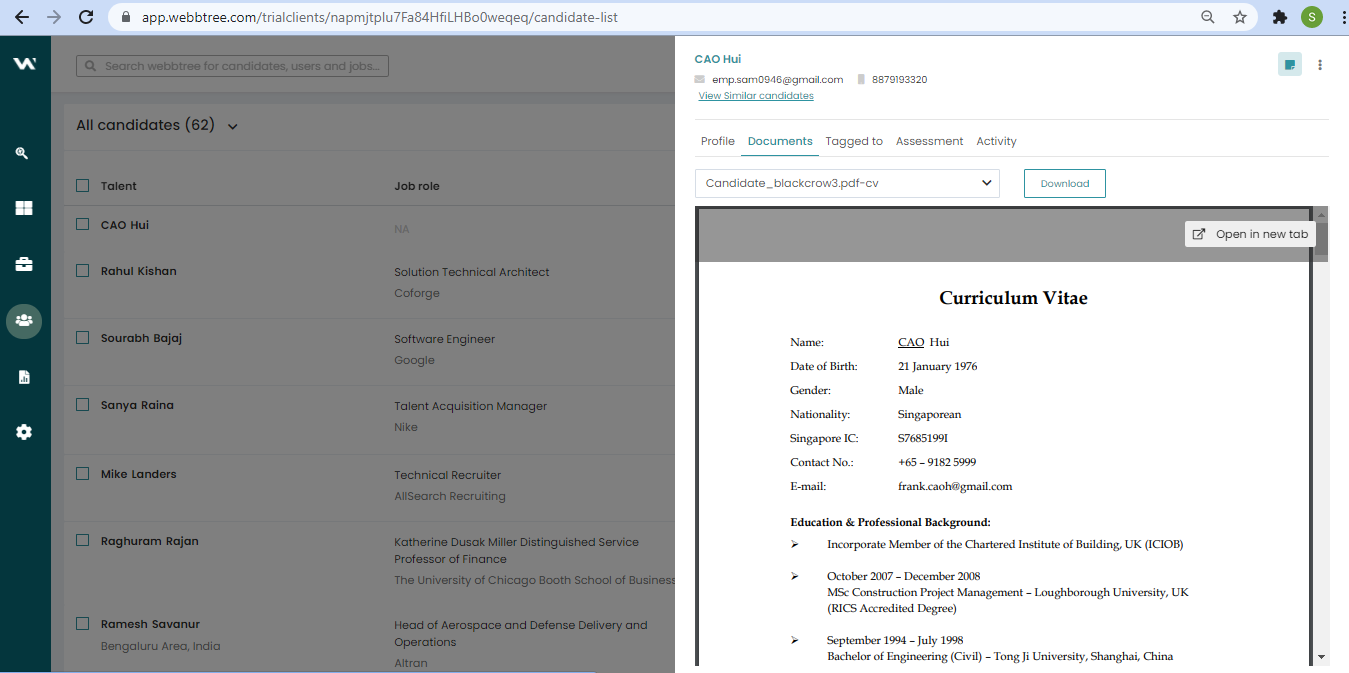Click the phone icon beside 8879193320

point(861,79)
